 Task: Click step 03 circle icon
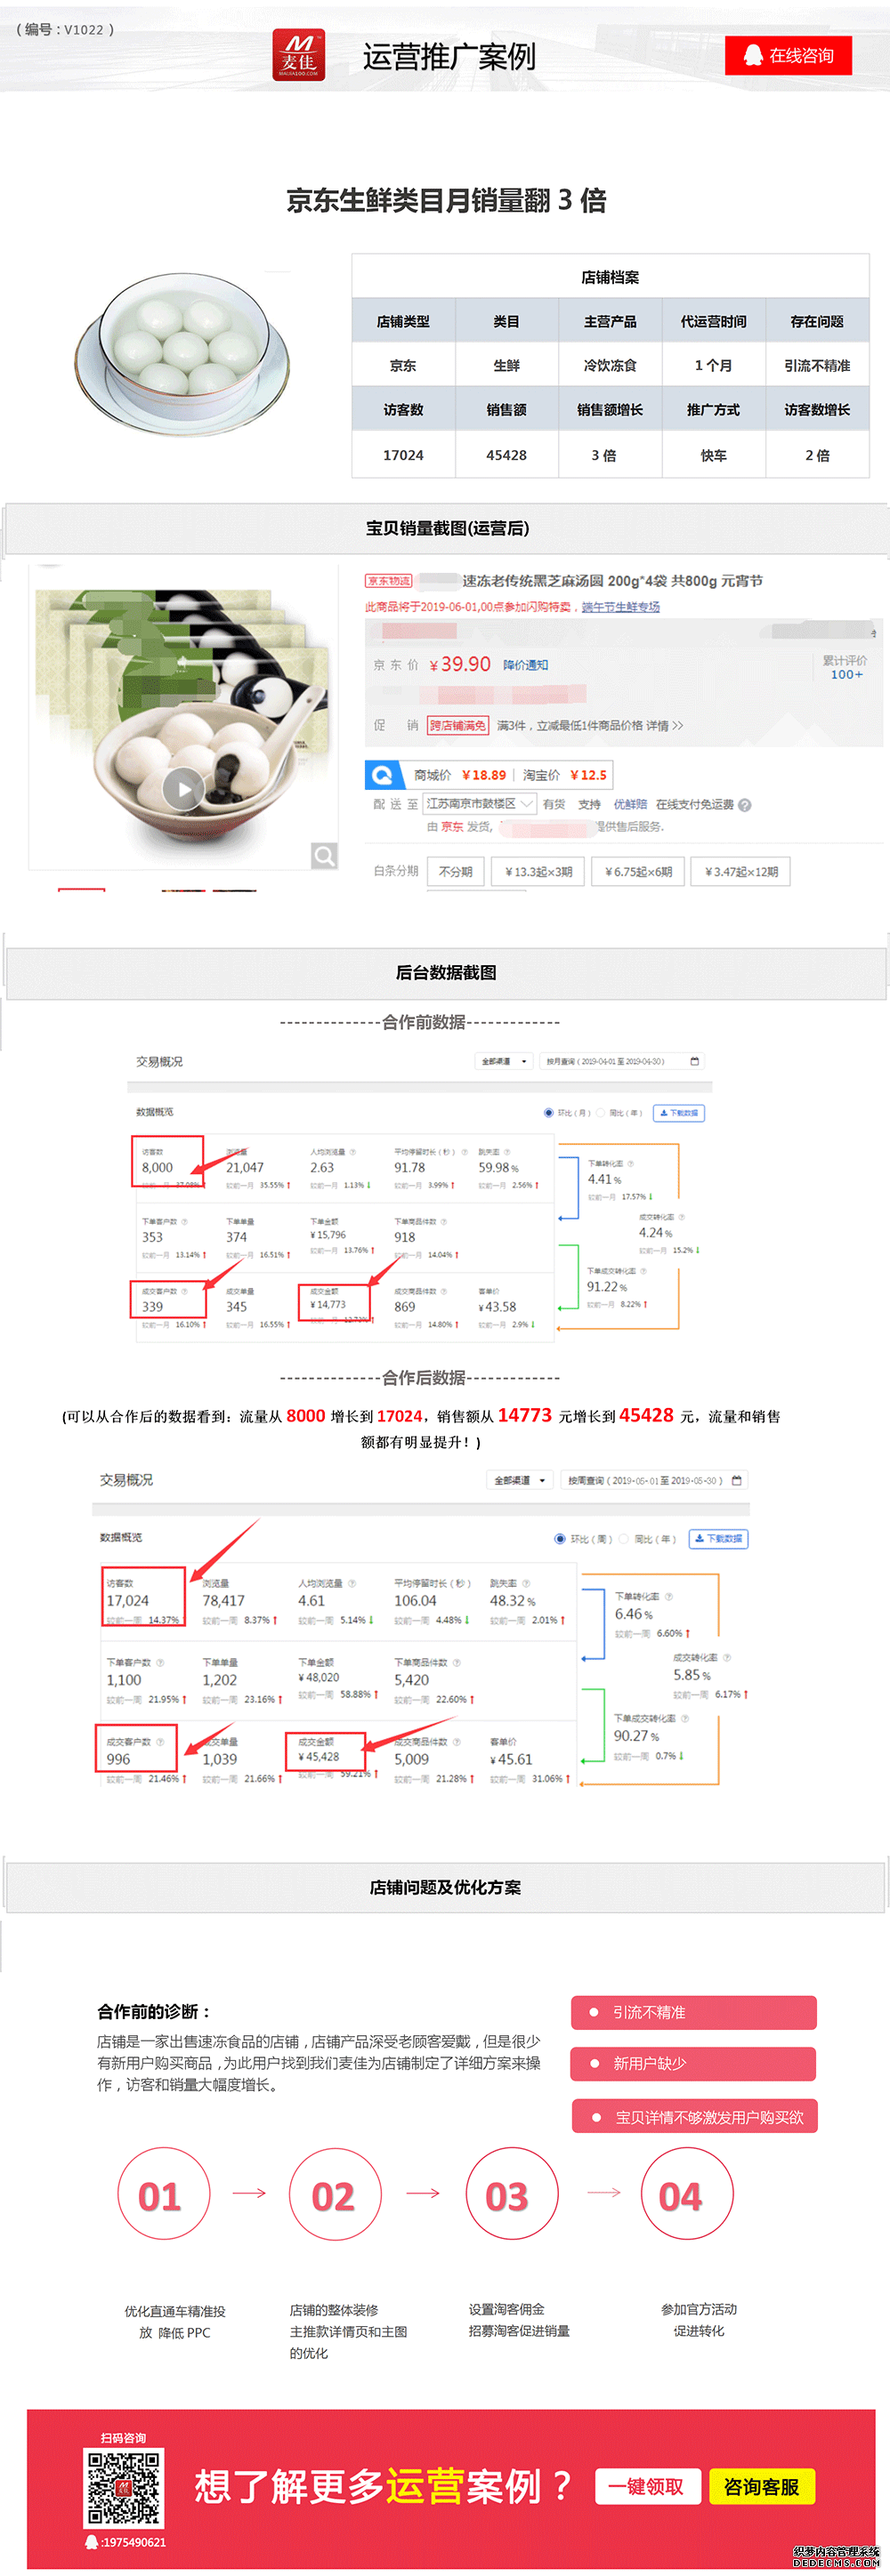512,2193
